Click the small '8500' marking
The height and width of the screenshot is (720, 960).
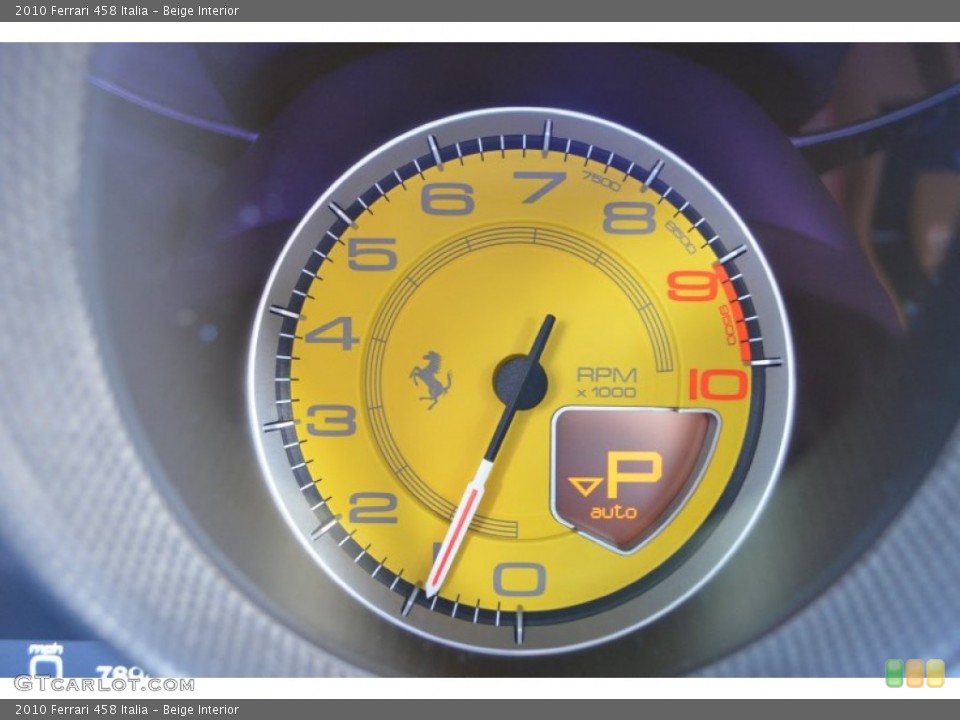[681, 238]
